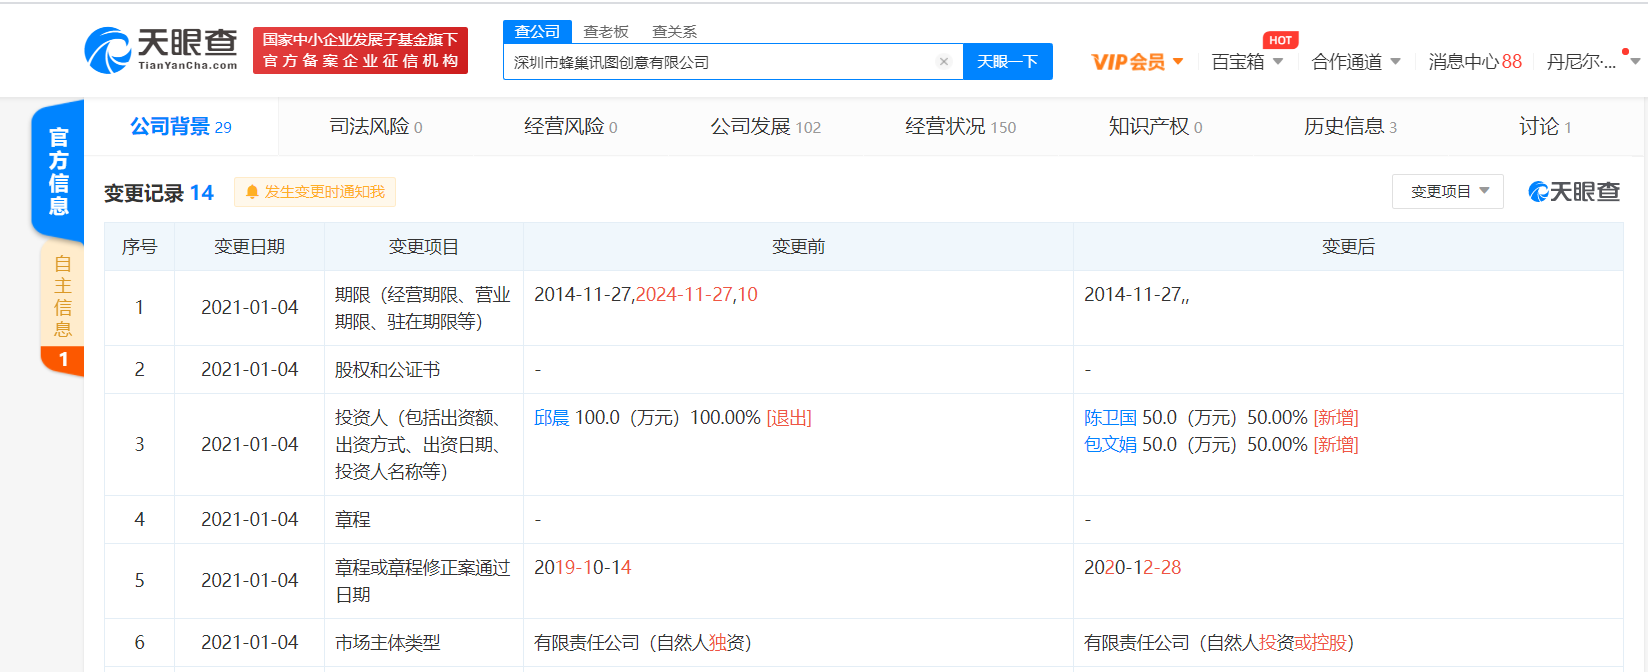This screenshot has height=672, width=1648.
Task: Expand the 合作通道 menu
Action: [1355, 62]
